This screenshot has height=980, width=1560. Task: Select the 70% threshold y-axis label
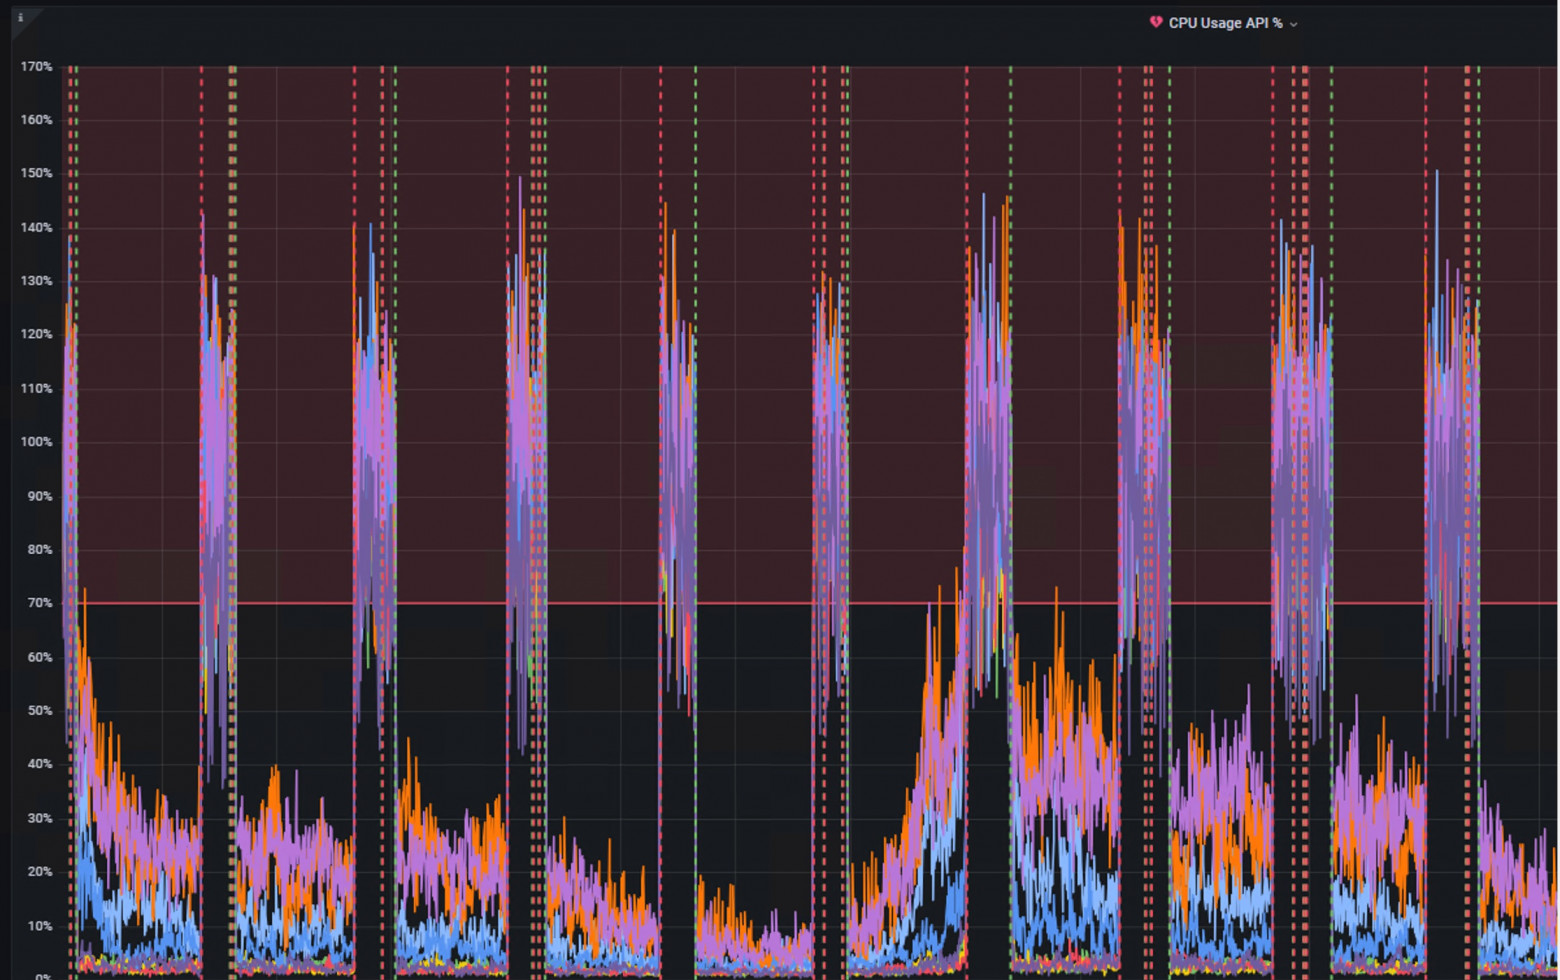point(39,603)
